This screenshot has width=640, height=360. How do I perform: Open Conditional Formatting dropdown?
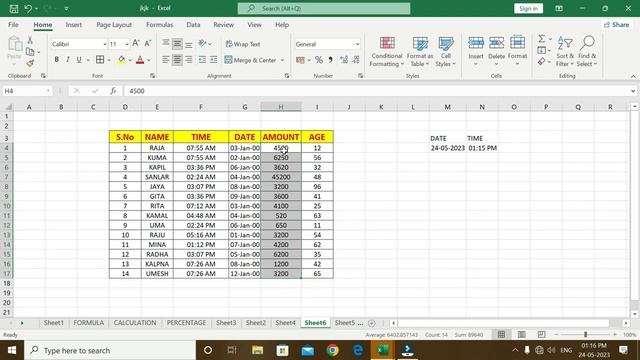coord(387,51)
